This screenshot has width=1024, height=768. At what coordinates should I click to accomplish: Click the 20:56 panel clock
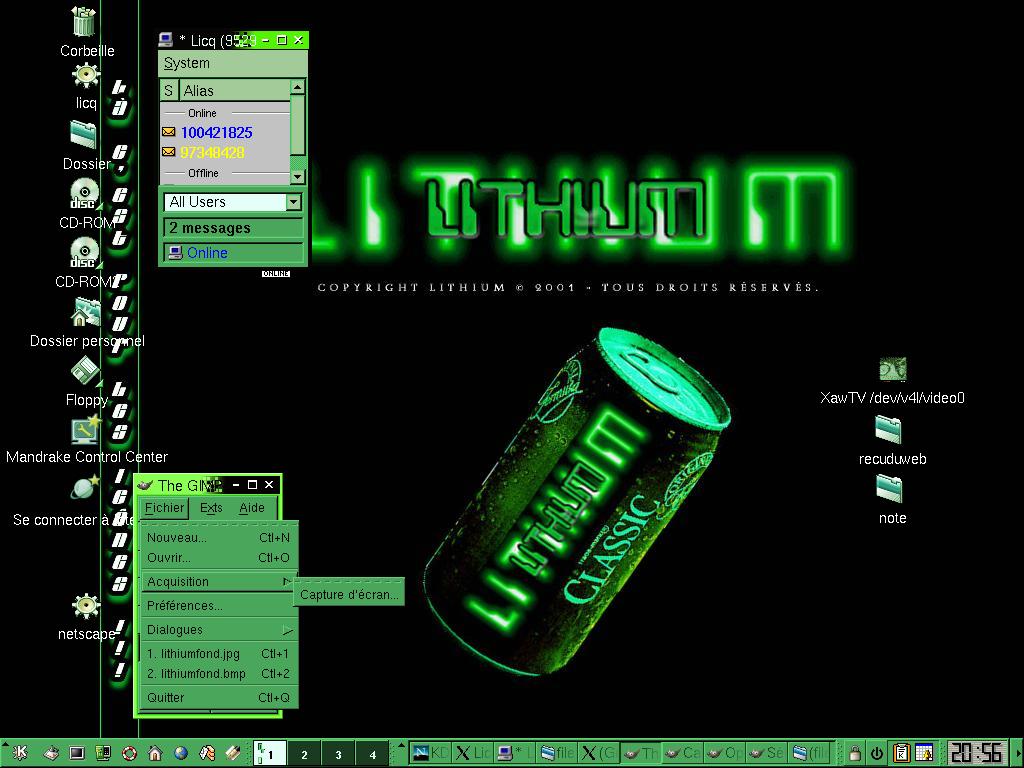976,753
